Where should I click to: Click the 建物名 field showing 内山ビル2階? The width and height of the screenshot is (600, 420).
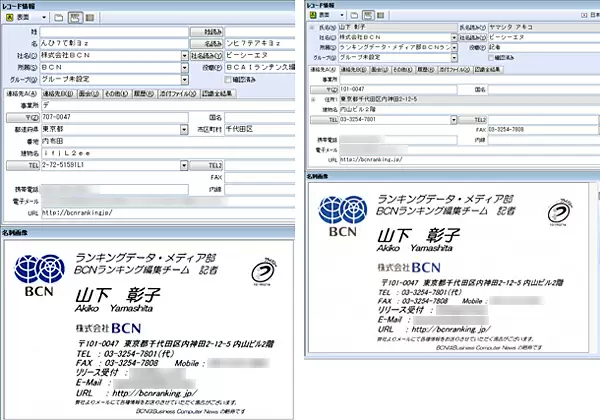tap(470, 109)
